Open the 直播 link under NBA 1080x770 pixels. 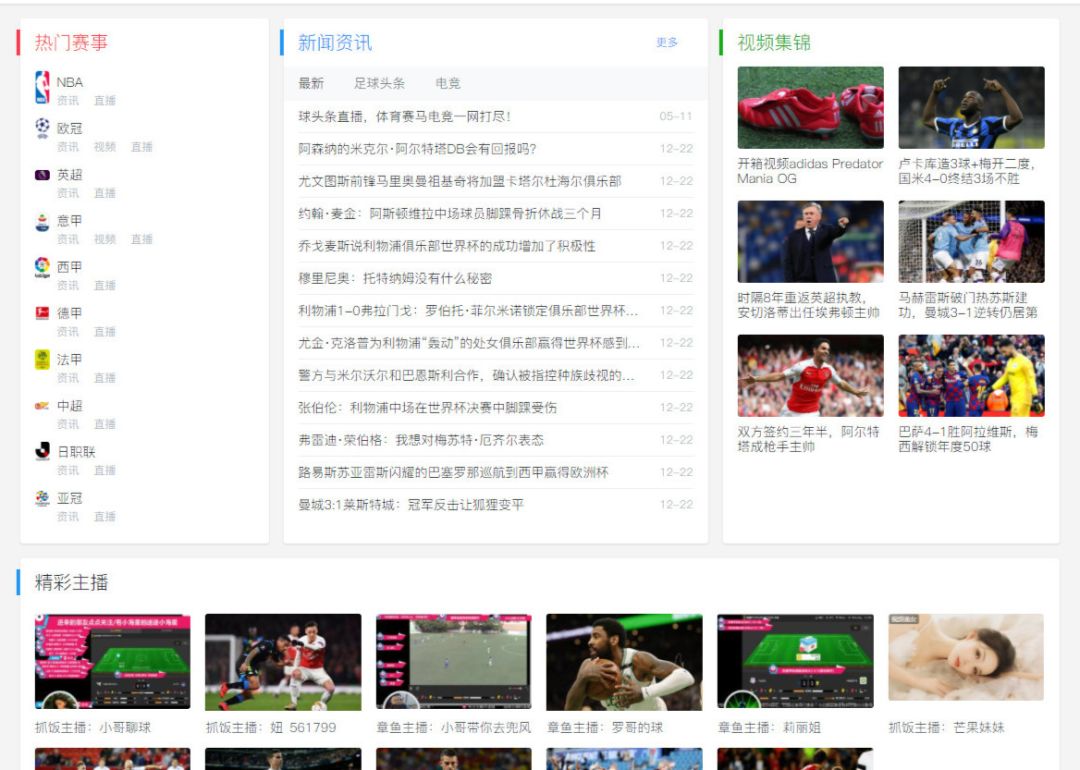coord(107,100)
